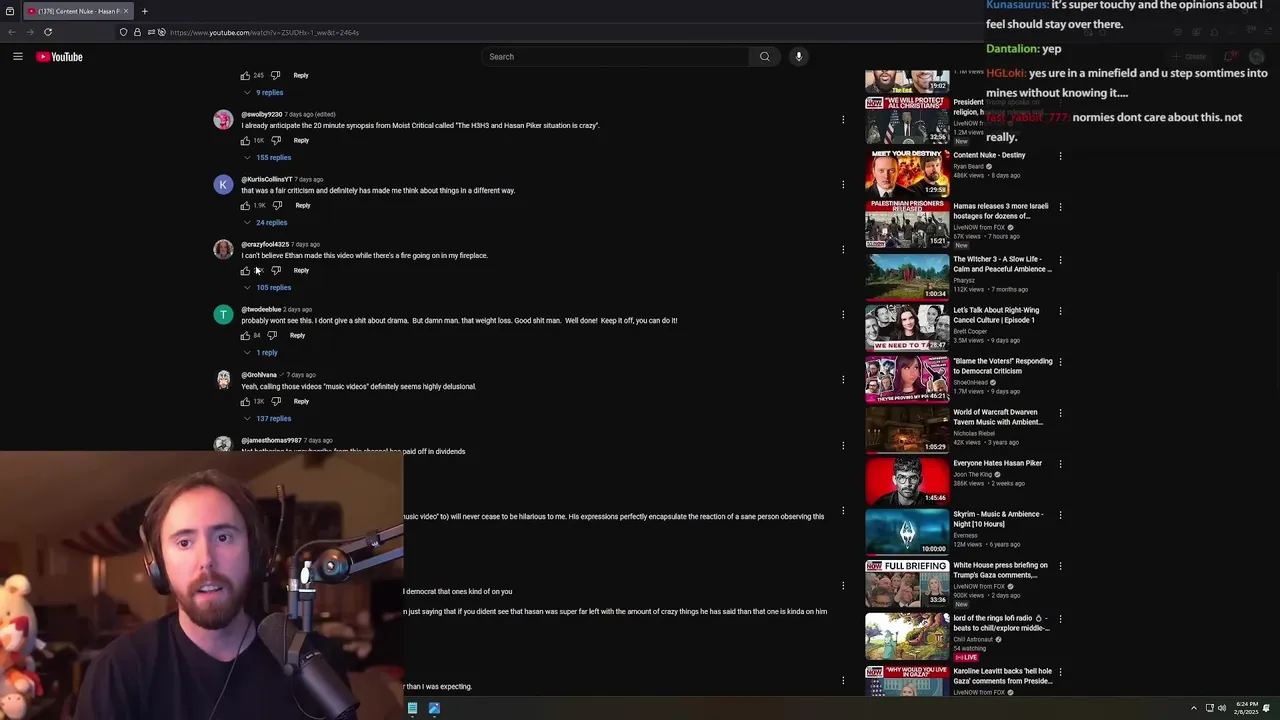Open the @Grohlvana channel link
The height and width of the screenshot is (720, 1280).
[x=259, y=375]
